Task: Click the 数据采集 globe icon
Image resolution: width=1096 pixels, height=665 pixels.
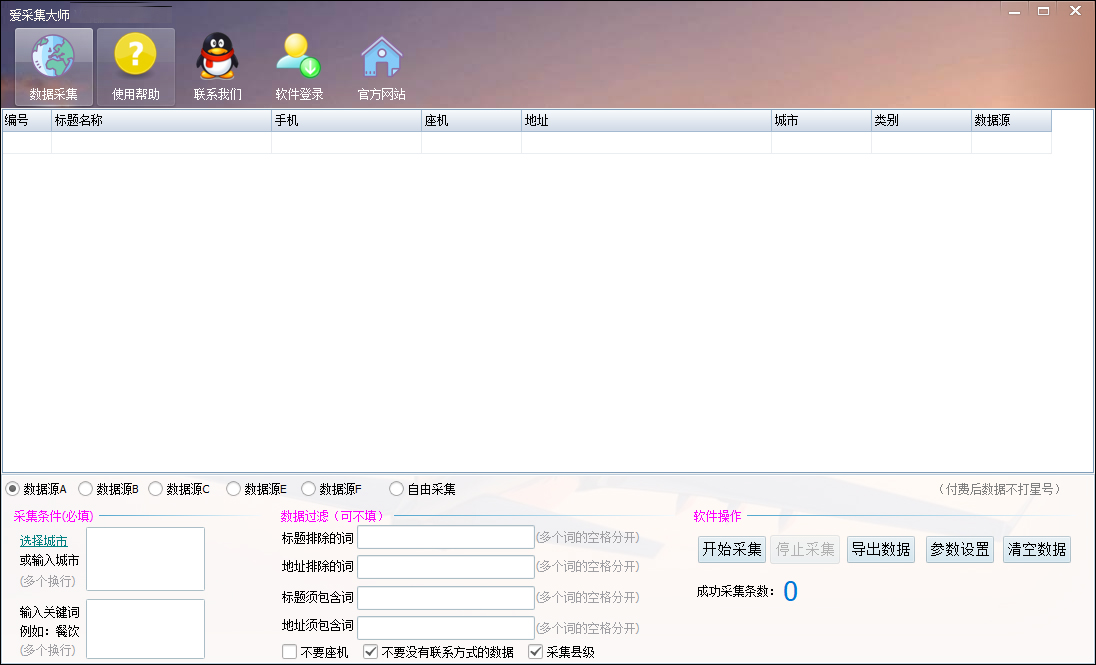Action: coord(52,65)
